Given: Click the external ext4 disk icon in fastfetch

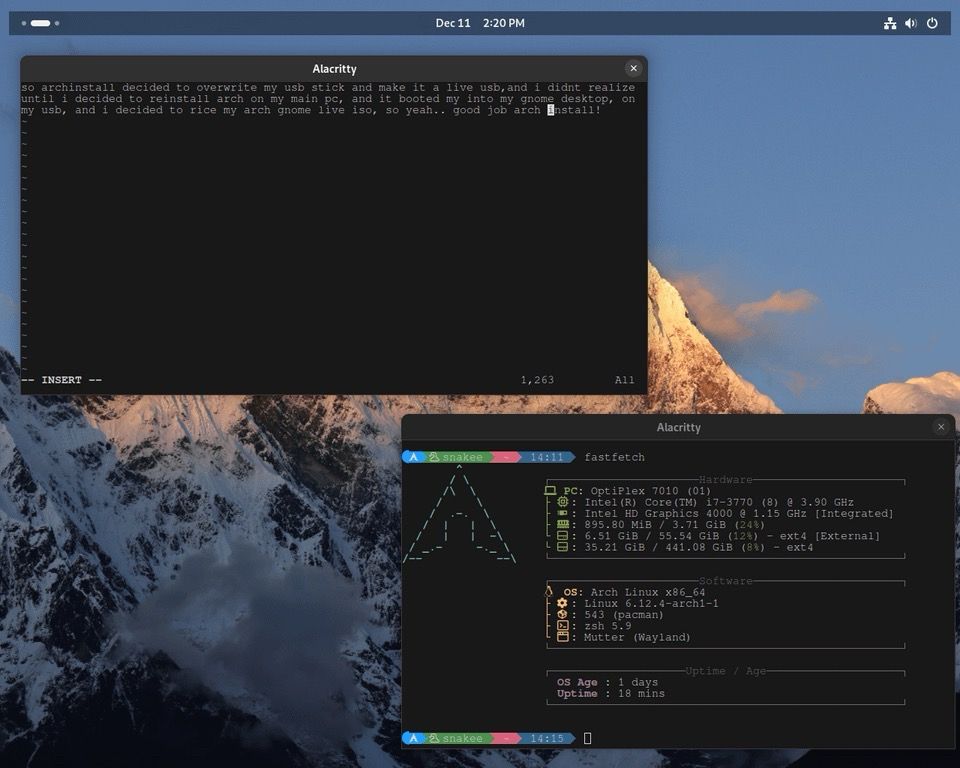Looking at the screenshot, I should 561,536.
